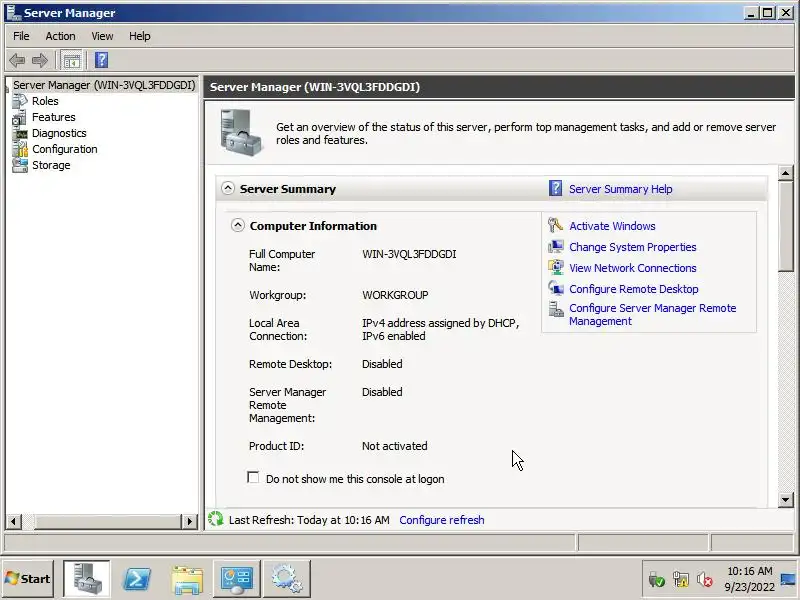
Task: Open the Action menu
Action: tap(60, 36)
